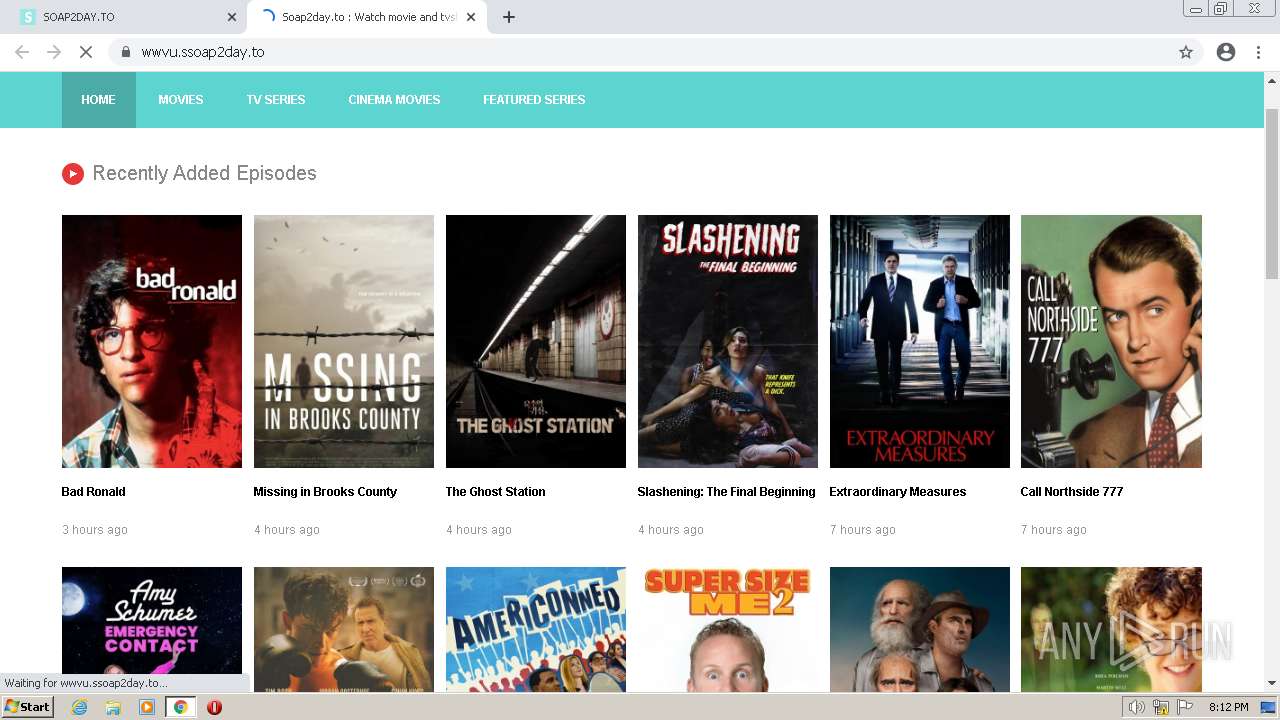Open Call Northside 777 poster
Screen dimensions: 1280x720
pos(1111,341)
